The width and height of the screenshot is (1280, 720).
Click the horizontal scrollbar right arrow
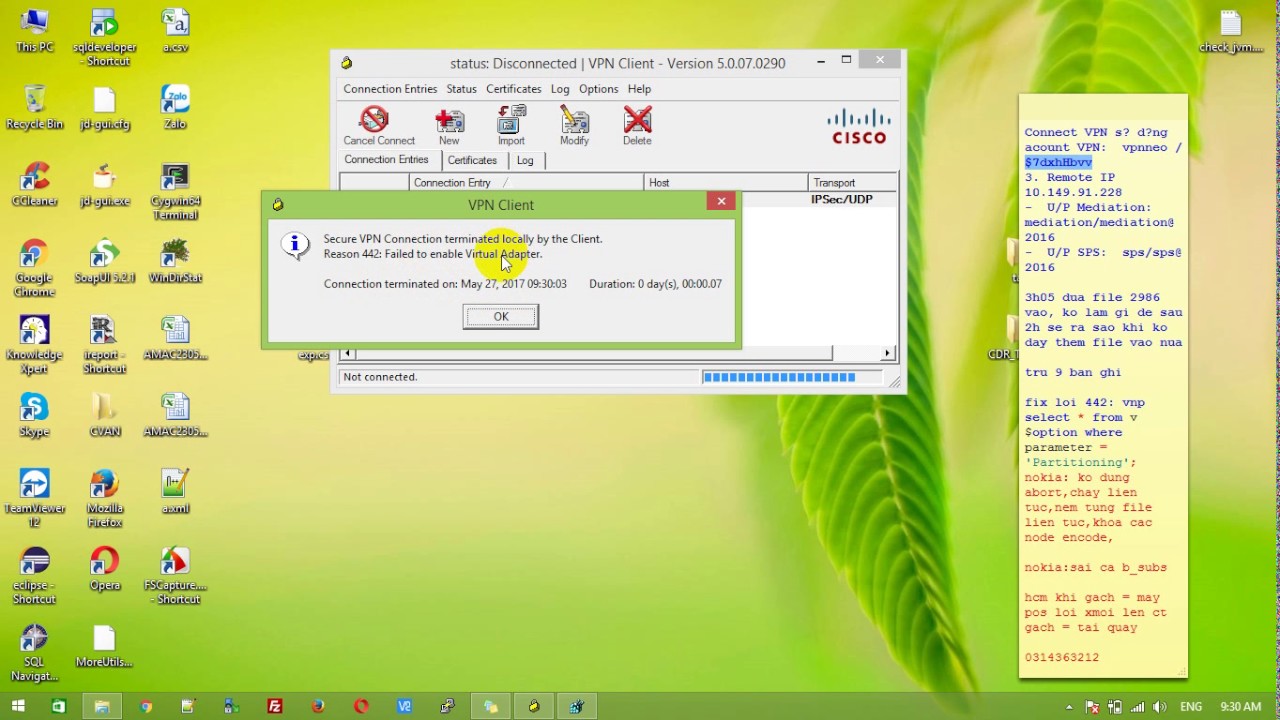point(887,353)
